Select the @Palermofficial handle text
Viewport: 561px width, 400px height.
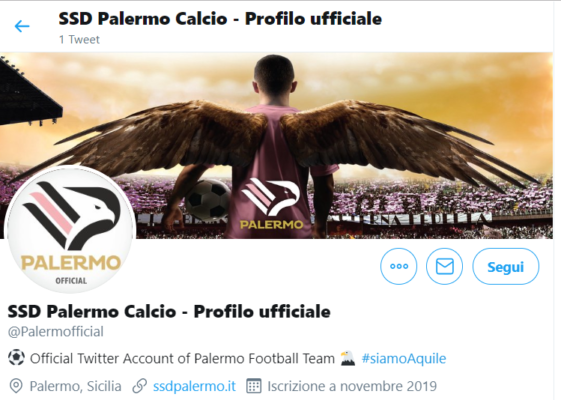pos(56,332)
